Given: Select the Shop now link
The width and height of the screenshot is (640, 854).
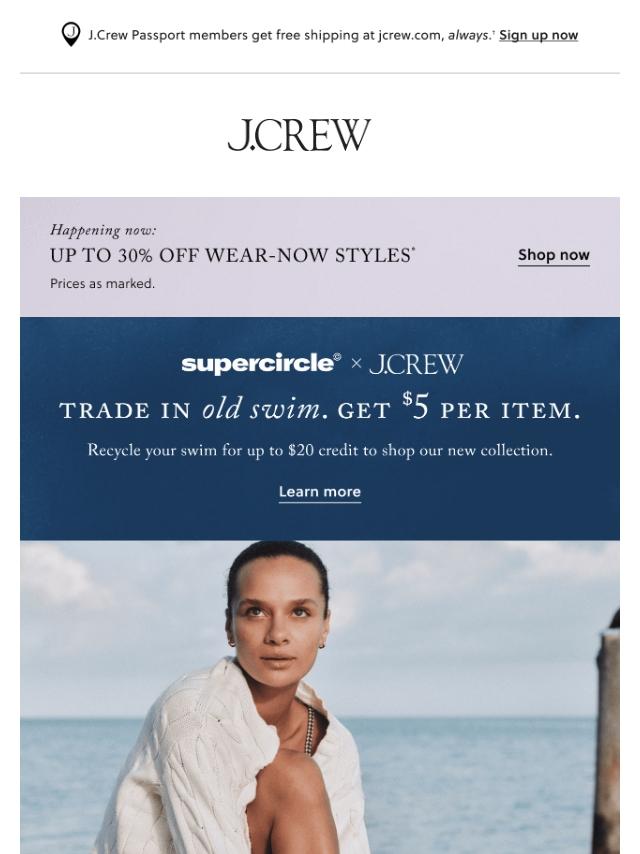Looking at the screenshot, I should (x=553, y=255).
